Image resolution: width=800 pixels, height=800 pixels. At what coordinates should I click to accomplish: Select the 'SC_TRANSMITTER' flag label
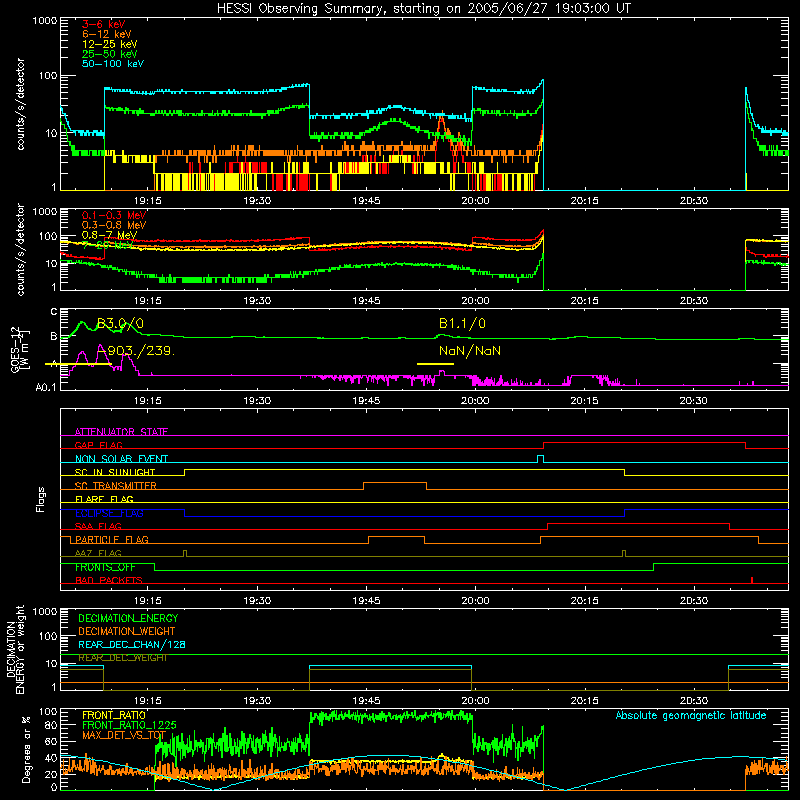[x=115, y=486]
